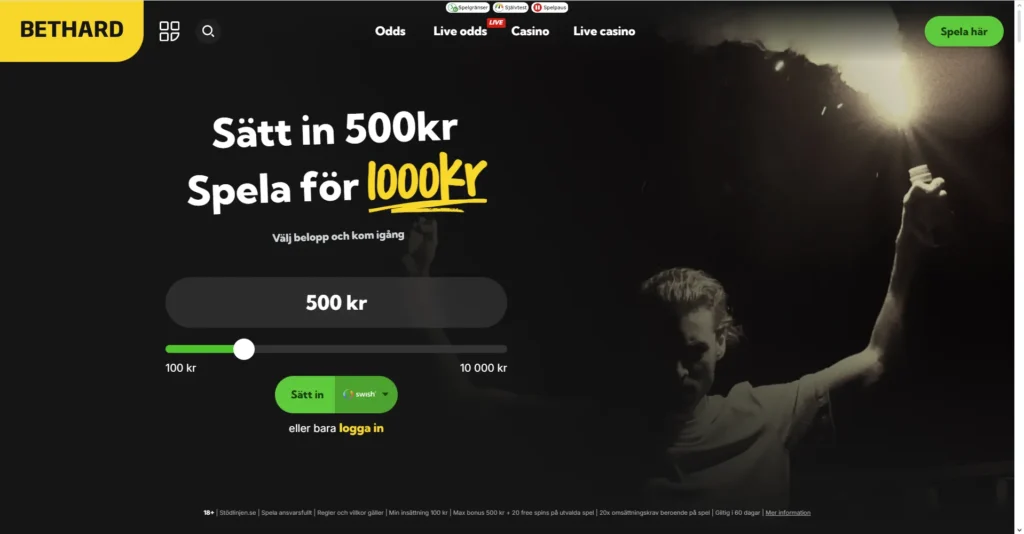Open the Spelgränser limits badge

click(x=467, y=7)
